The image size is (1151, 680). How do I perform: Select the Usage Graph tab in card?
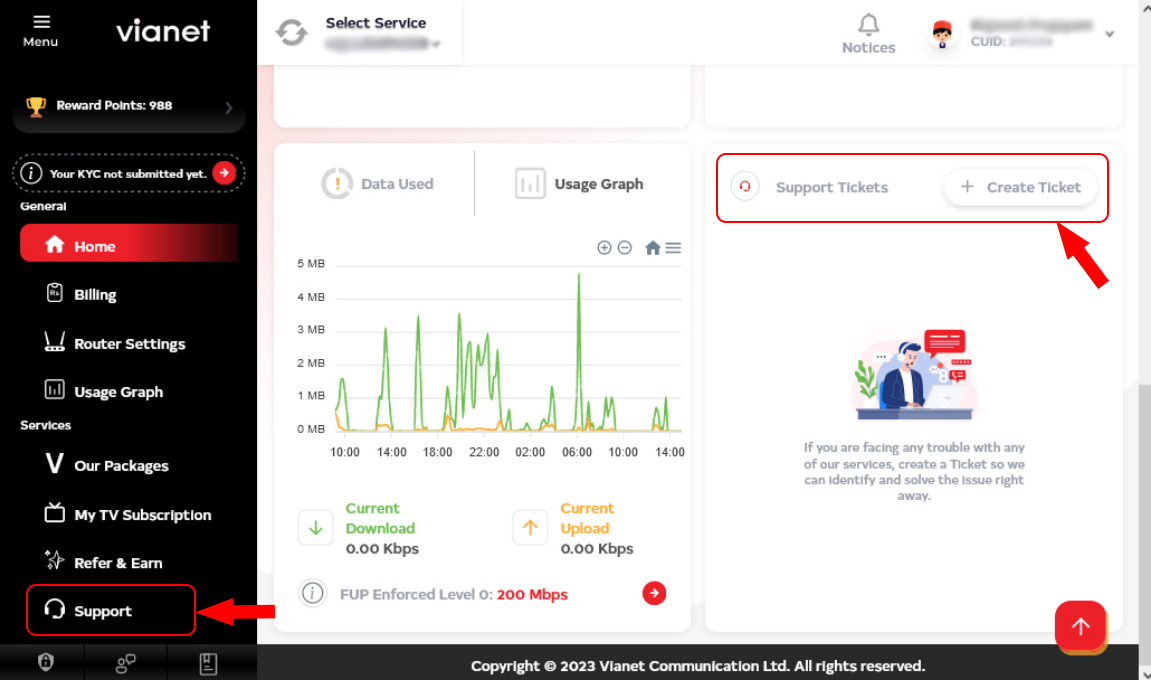click(x=580, y=184)
